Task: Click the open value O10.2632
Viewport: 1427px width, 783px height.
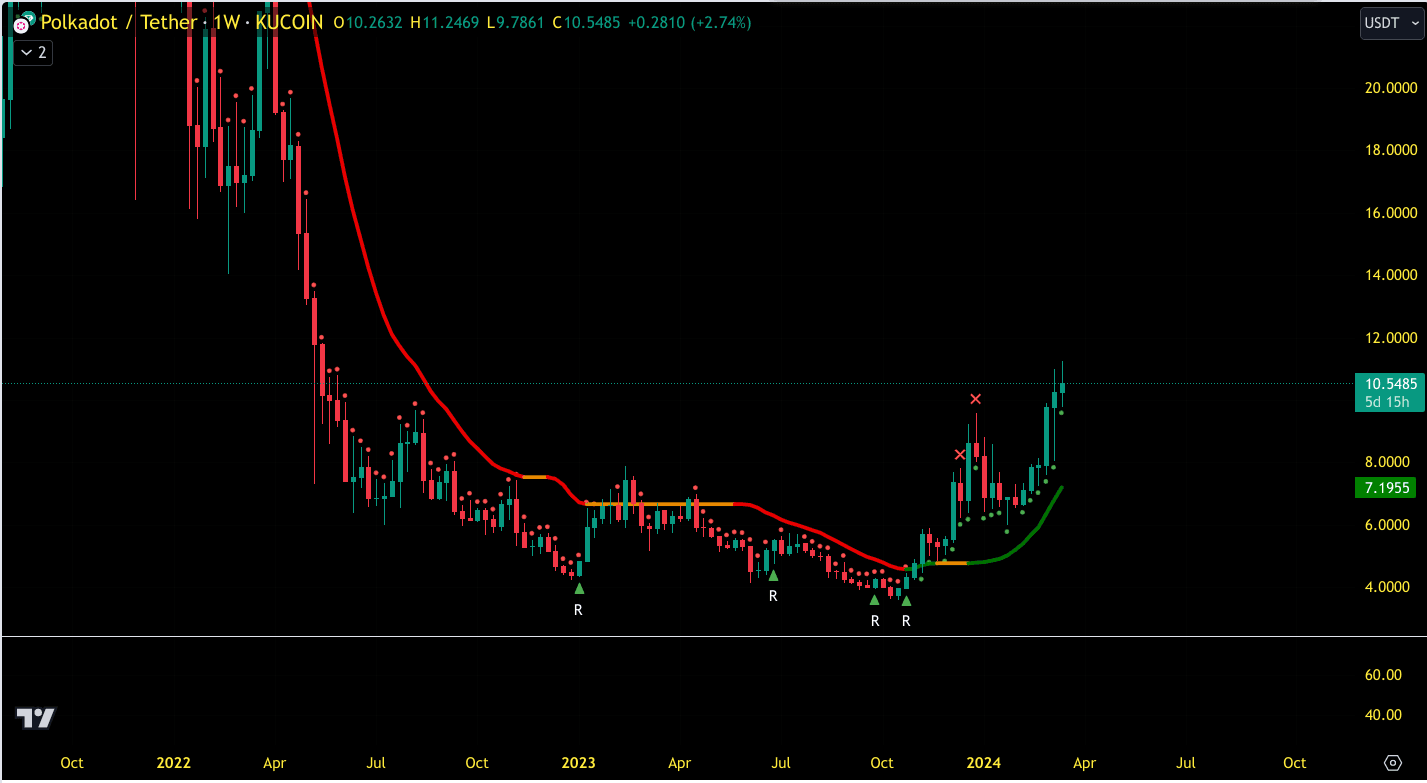Action: 369,22
